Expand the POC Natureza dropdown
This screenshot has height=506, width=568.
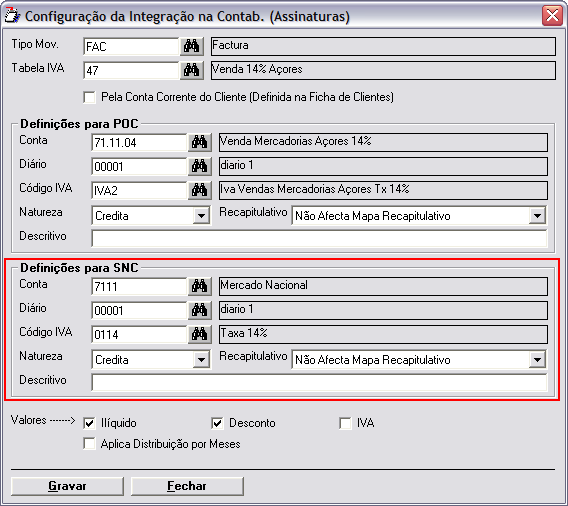pyautogui.click(x=201, y=216)
